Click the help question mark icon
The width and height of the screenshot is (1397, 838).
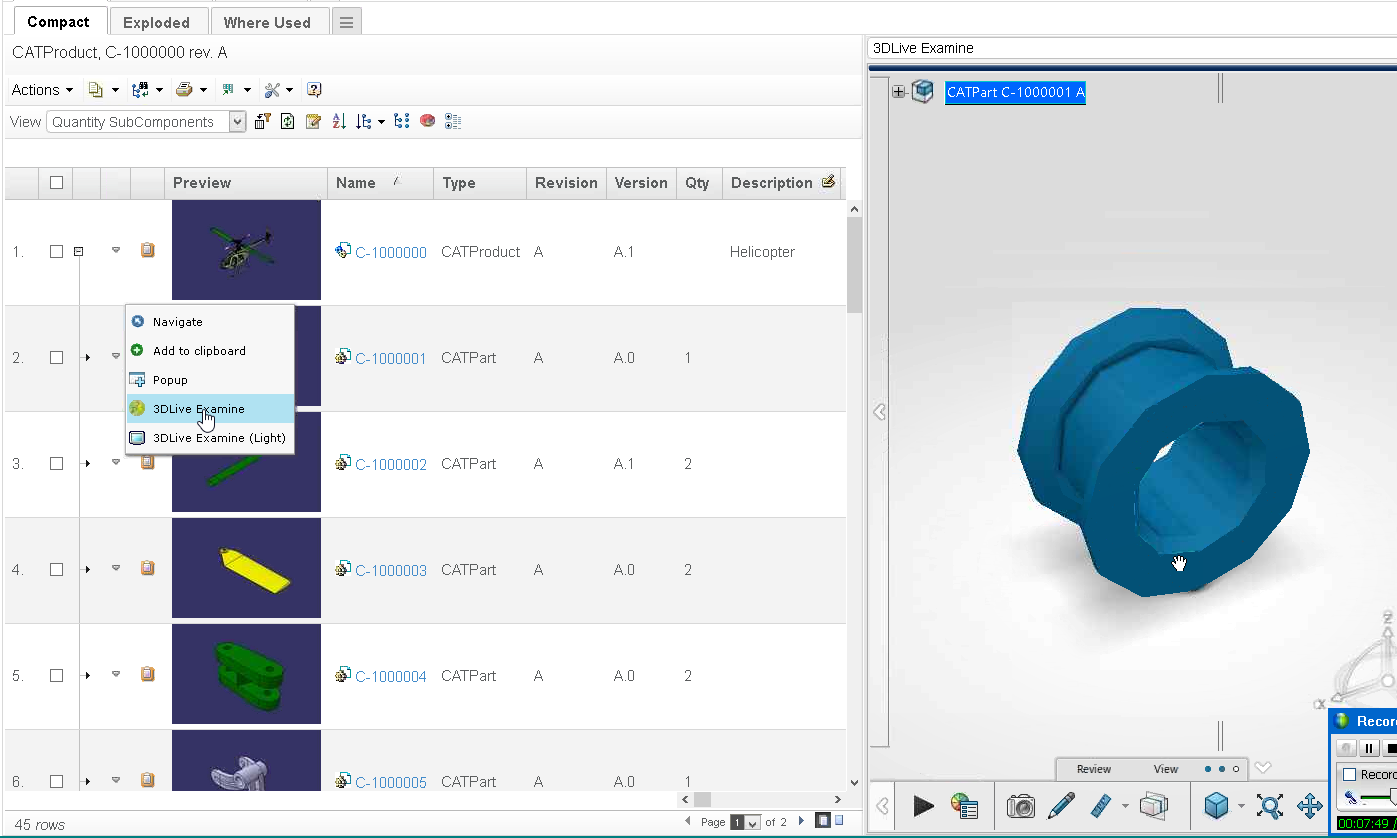pyautogui.click(x=314, y=90)
